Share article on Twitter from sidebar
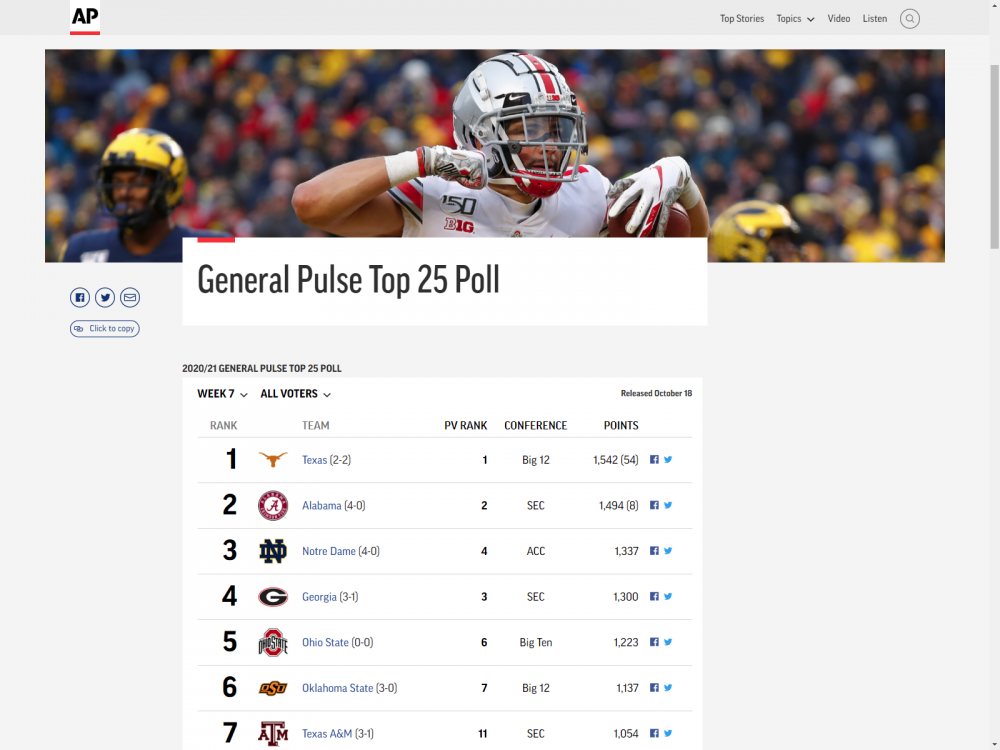1000x750 pixels. click(105, 297)
